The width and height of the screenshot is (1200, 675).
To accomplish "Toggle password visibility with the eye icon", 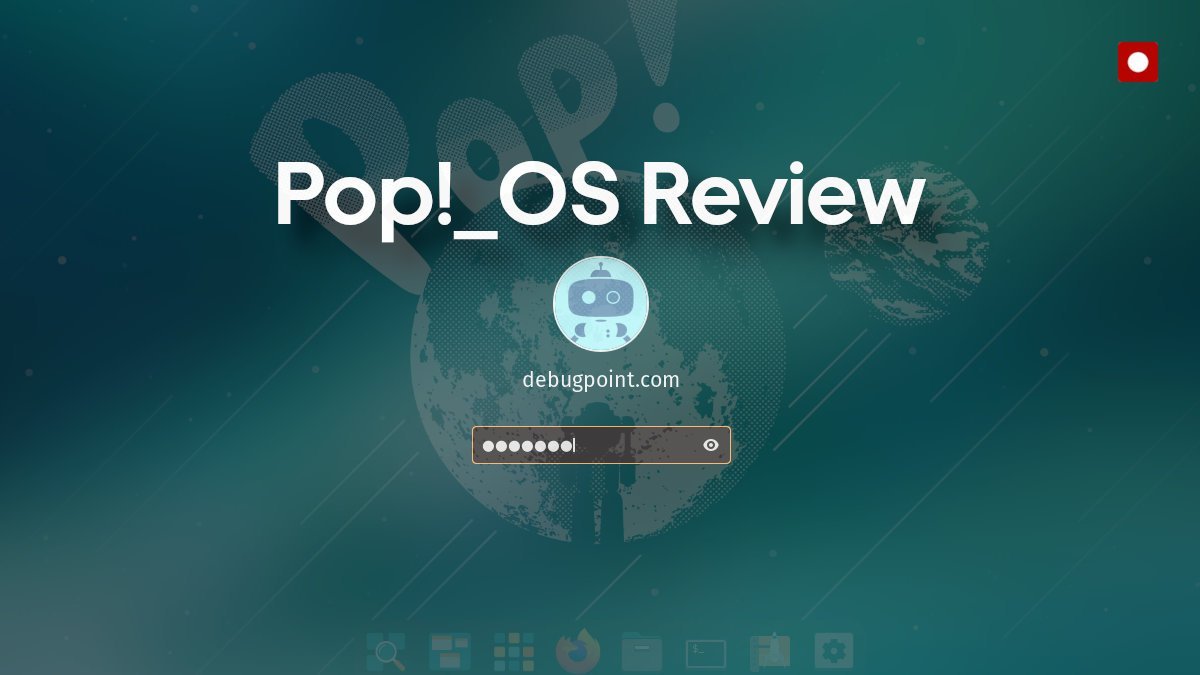I will coord(711,445).
